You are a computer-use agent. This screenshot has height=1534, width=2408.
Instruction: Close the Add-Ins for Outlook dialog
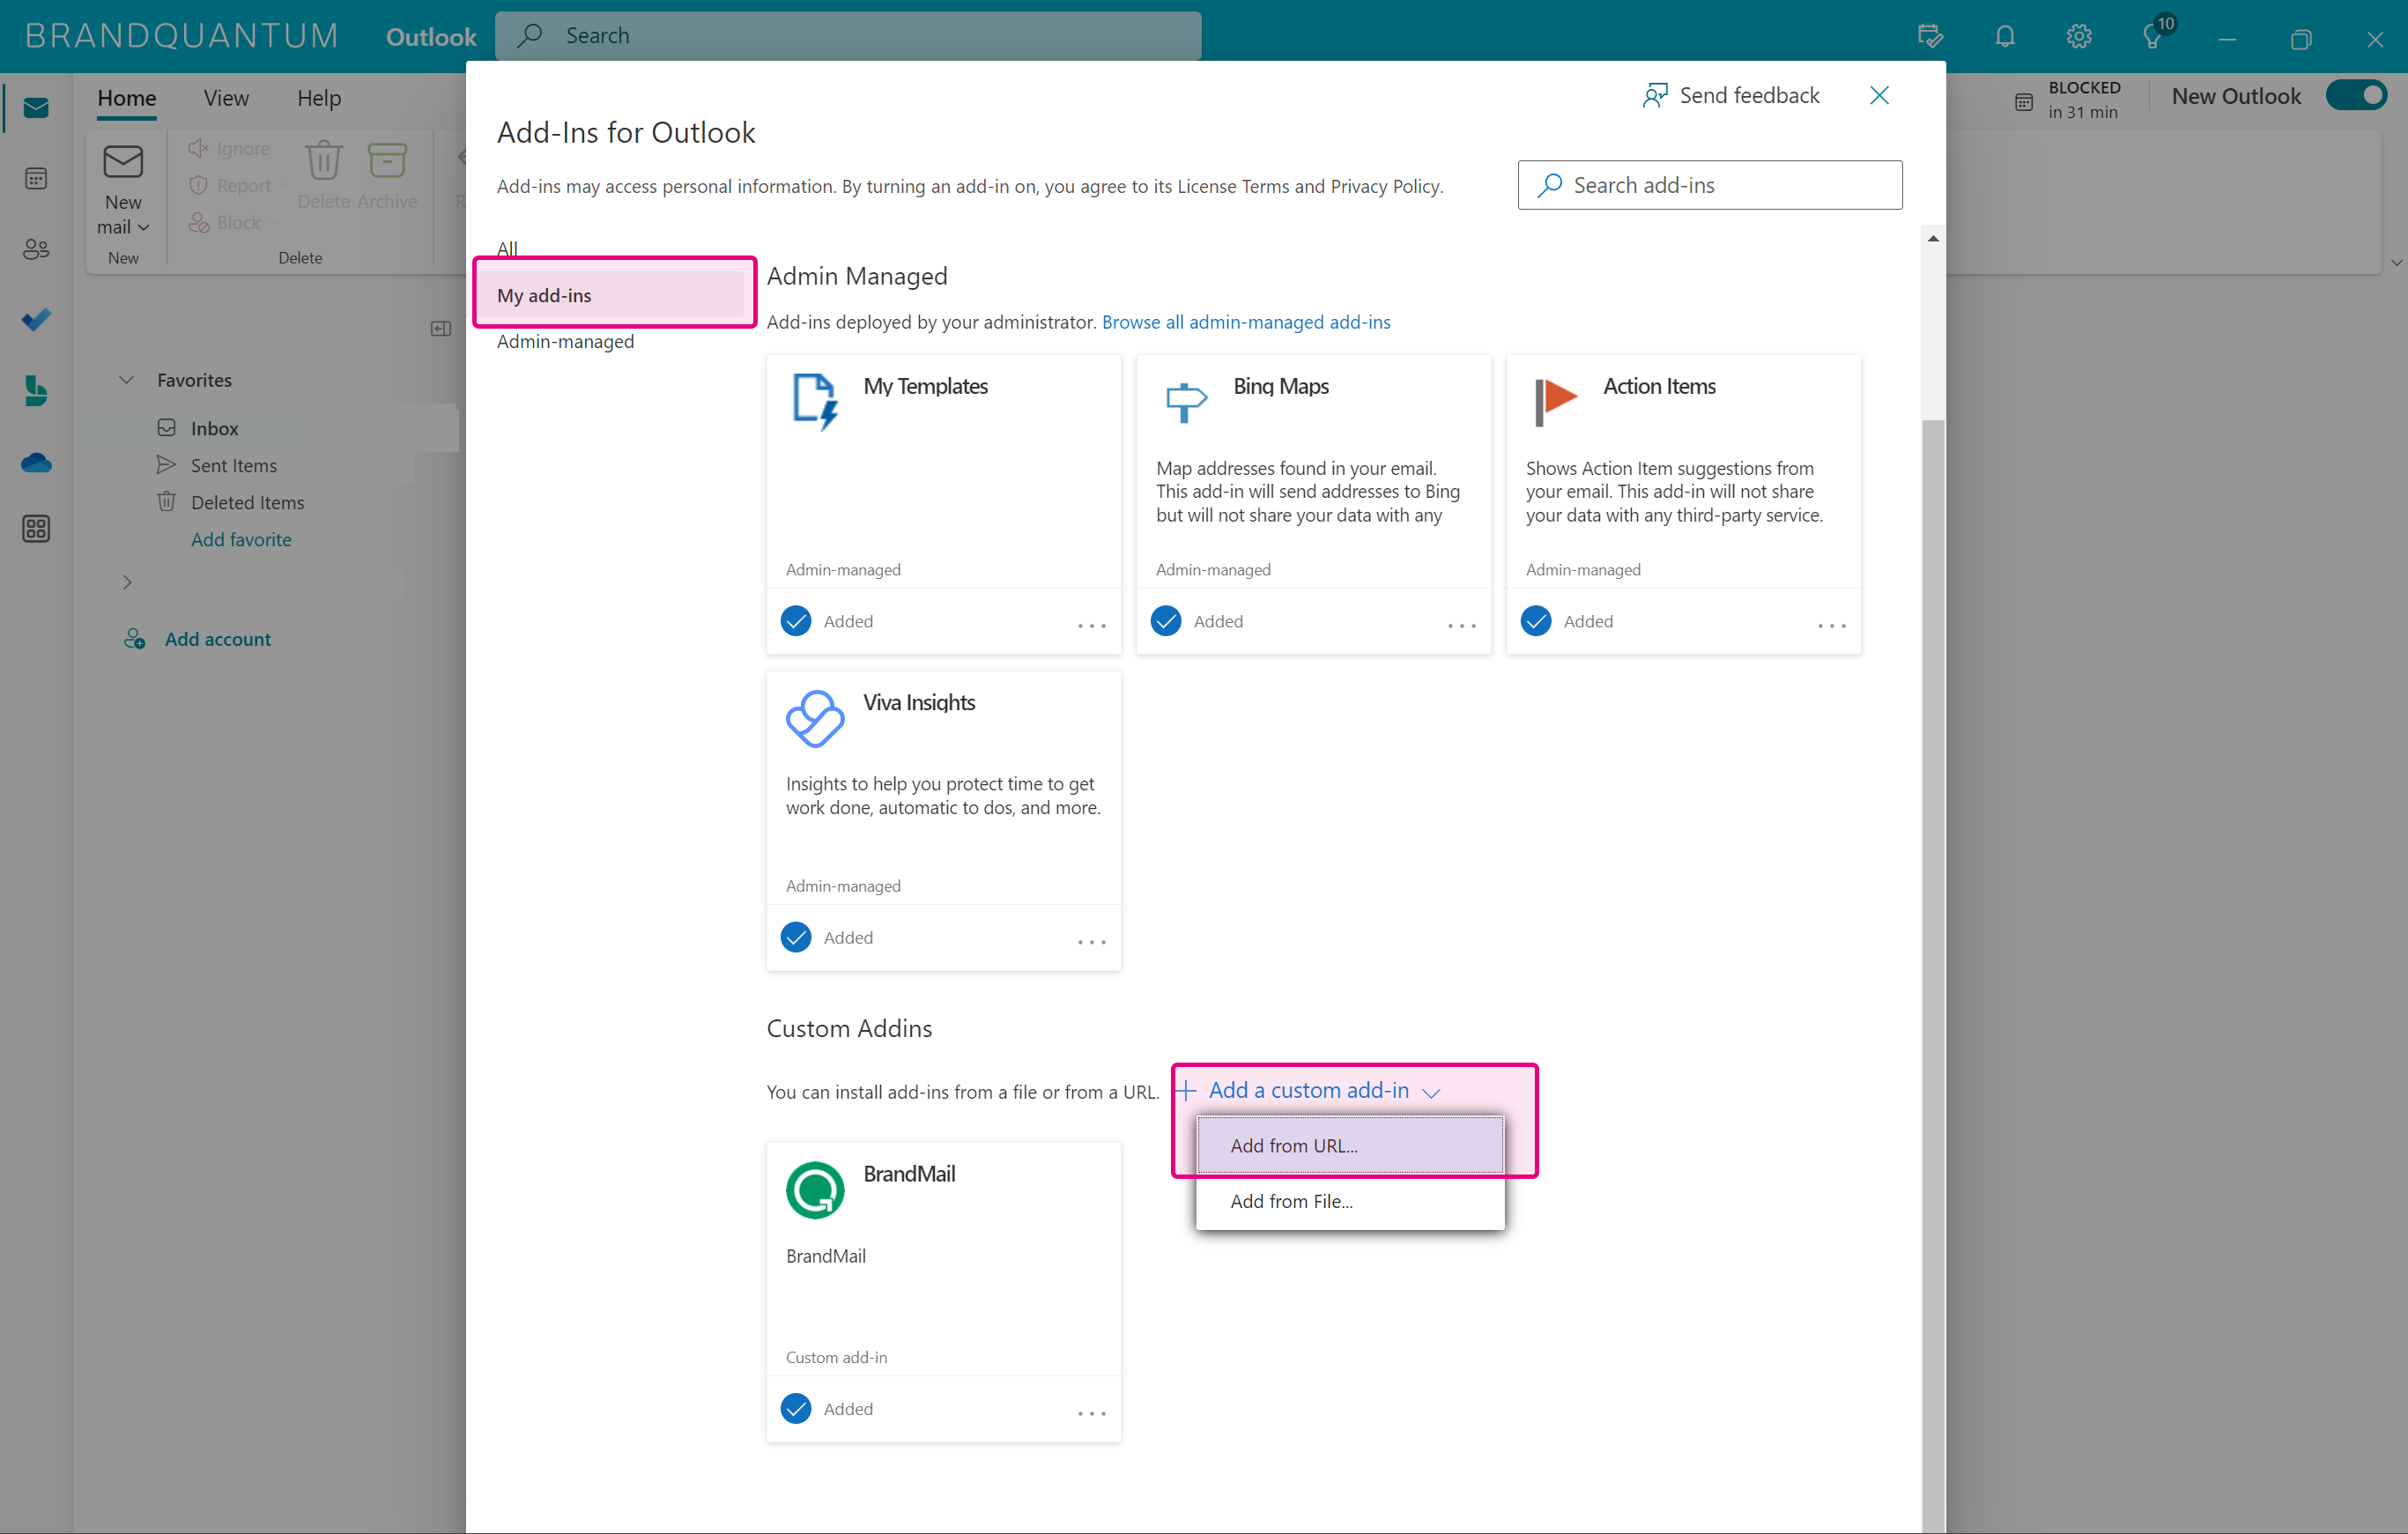[x=1880, y=95]
